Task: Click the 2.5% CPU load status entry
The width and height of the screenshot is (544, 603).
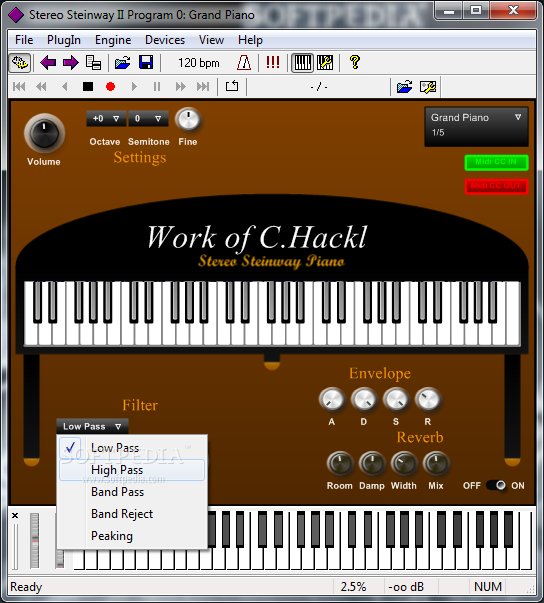Action: pos(353,586)
